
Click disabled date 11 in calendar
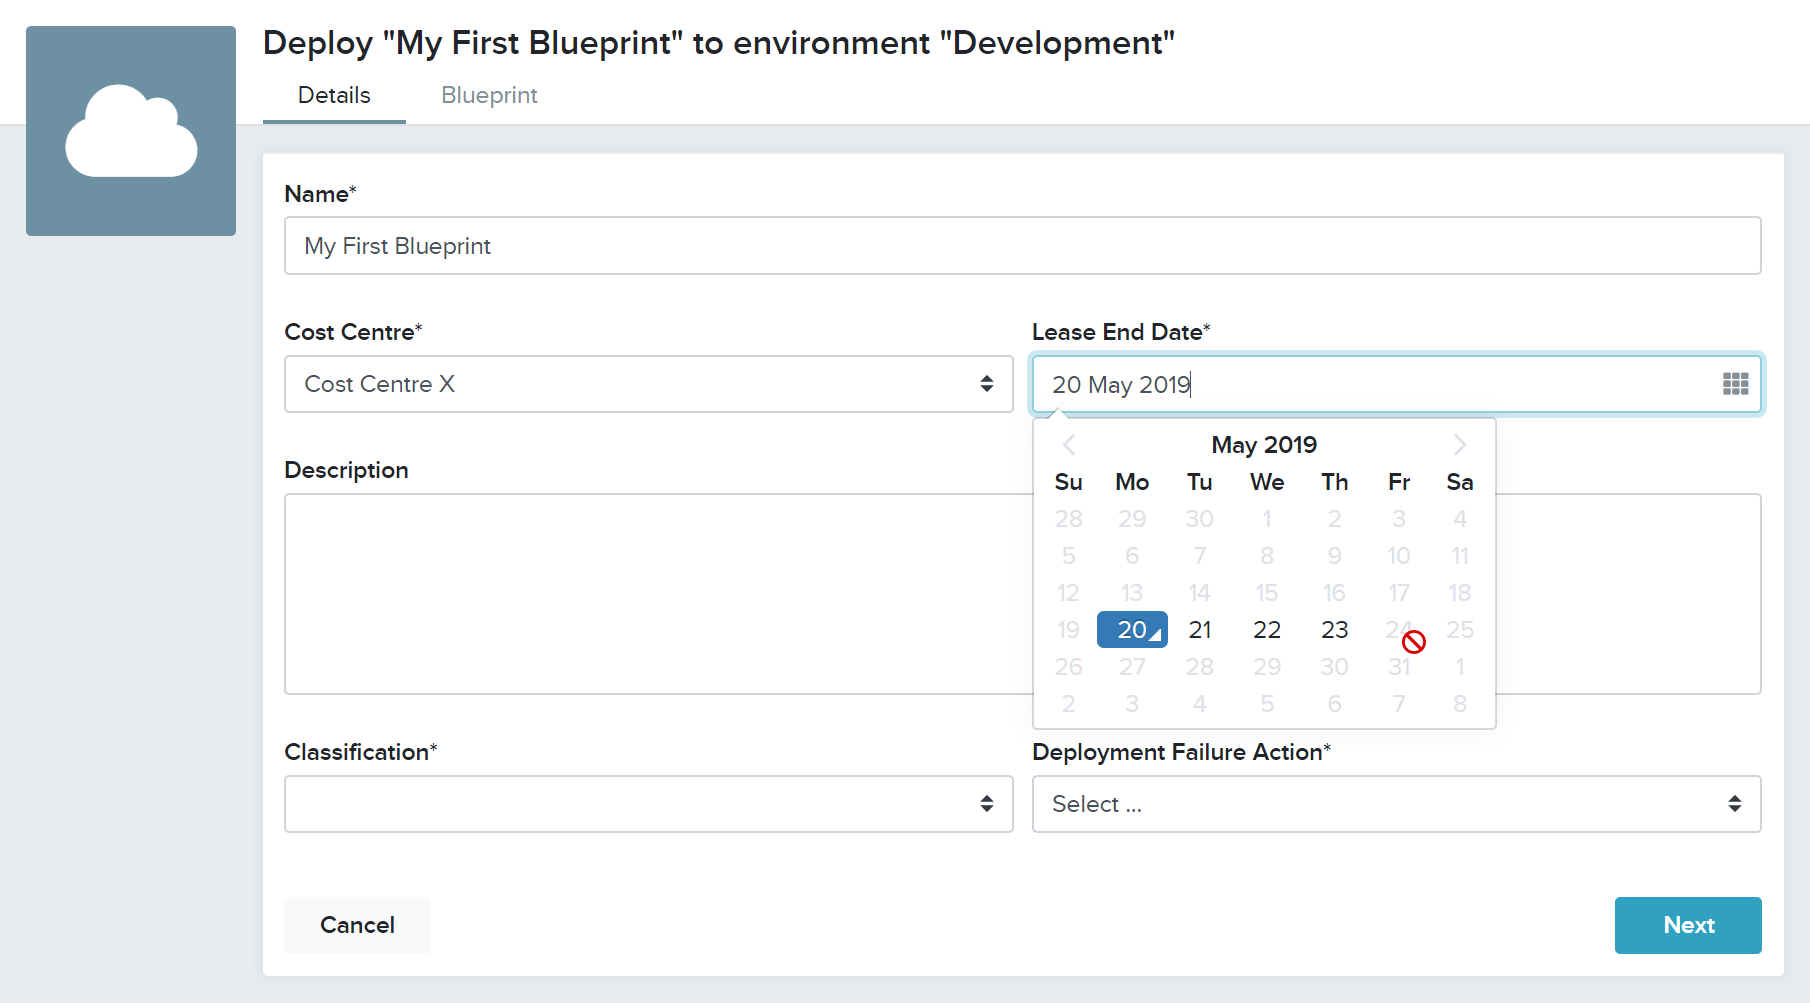1460,556
